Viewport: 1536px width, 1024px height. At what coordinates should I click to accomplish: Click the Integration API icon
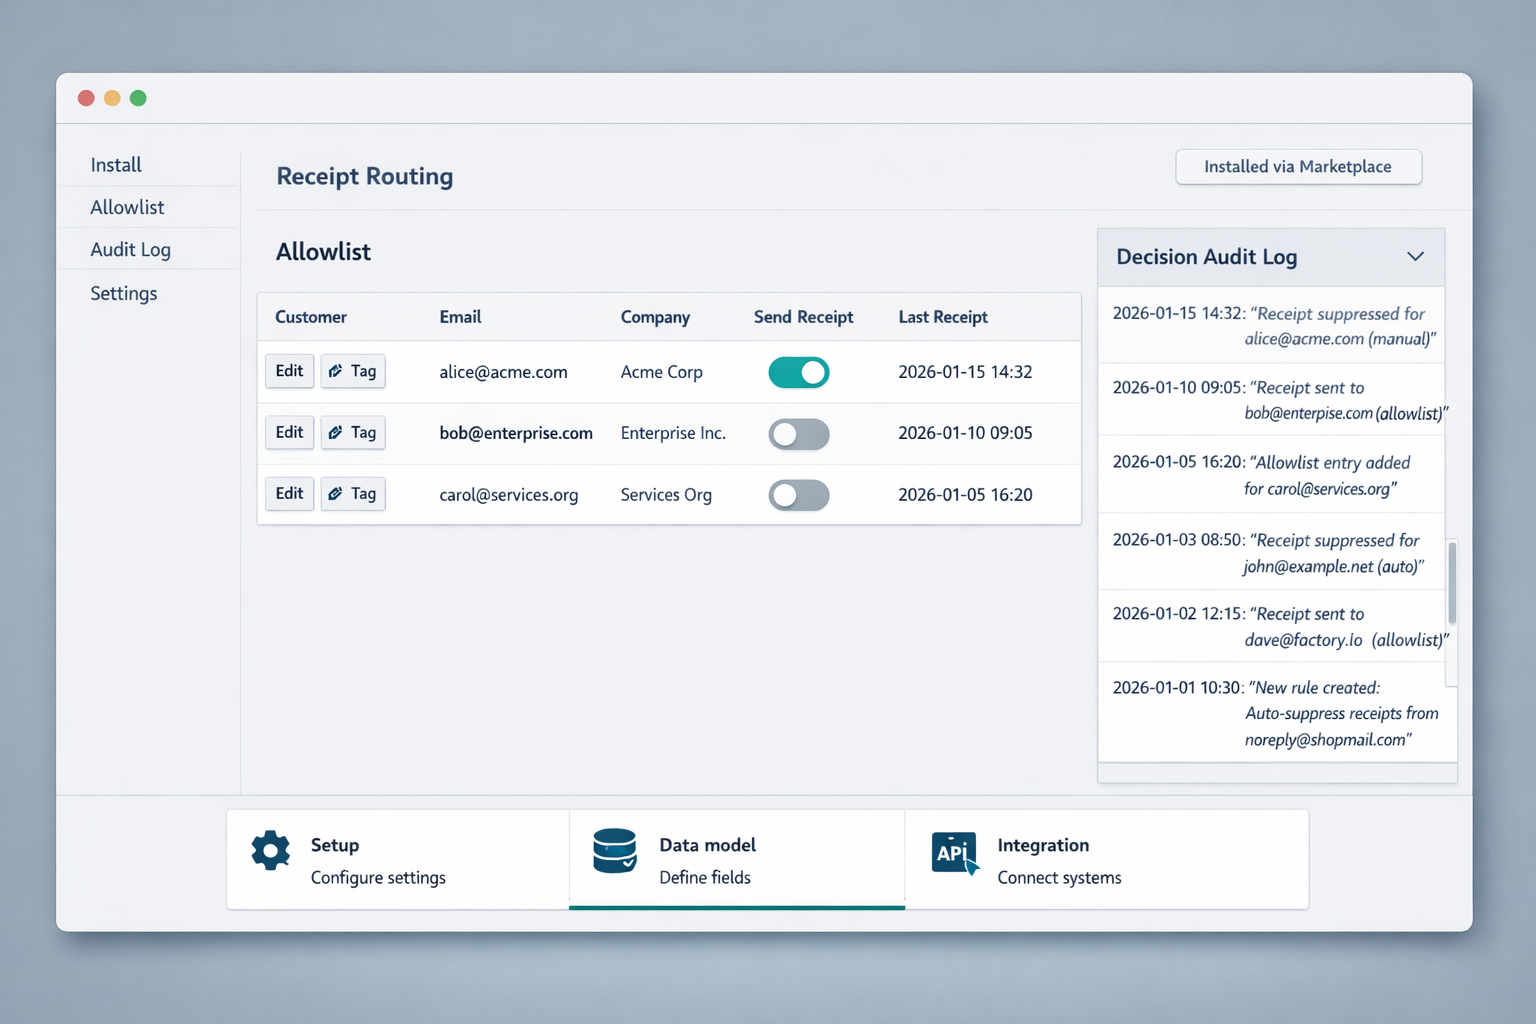pyautogui.click(x=953, y=853)
